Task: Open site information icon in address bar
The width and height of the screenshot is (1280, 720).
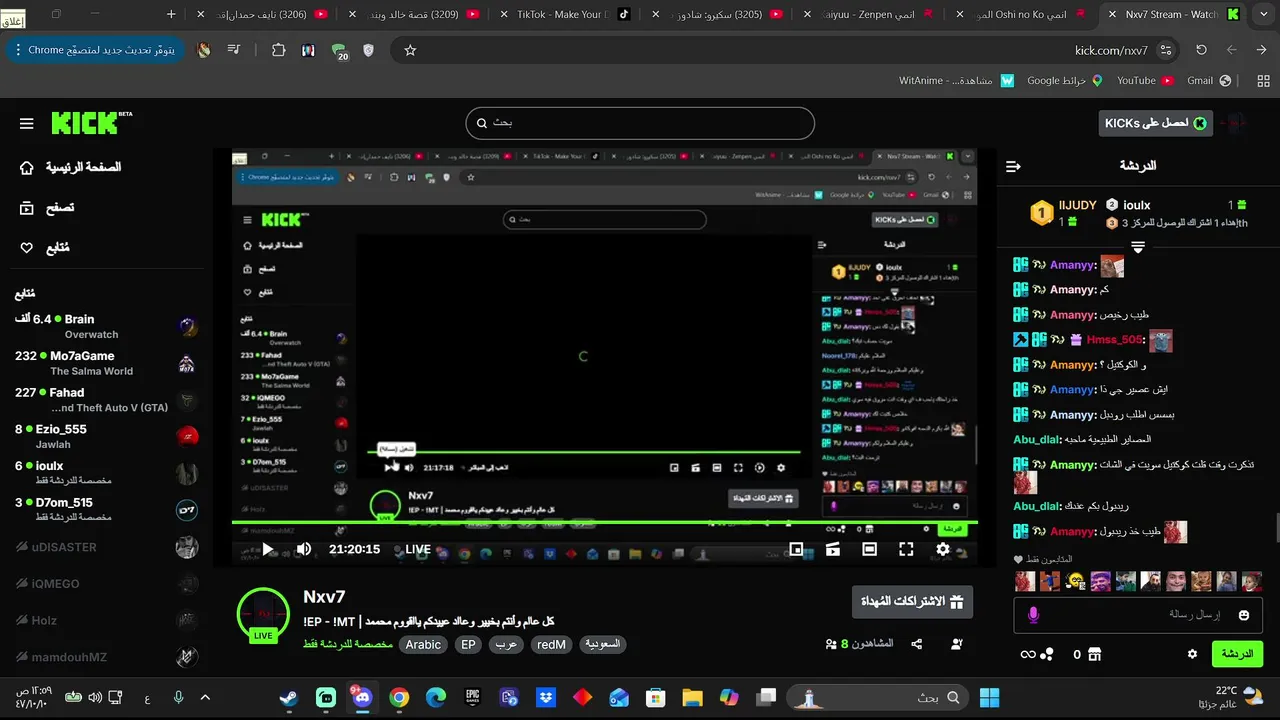Action: click(1166, 50)
